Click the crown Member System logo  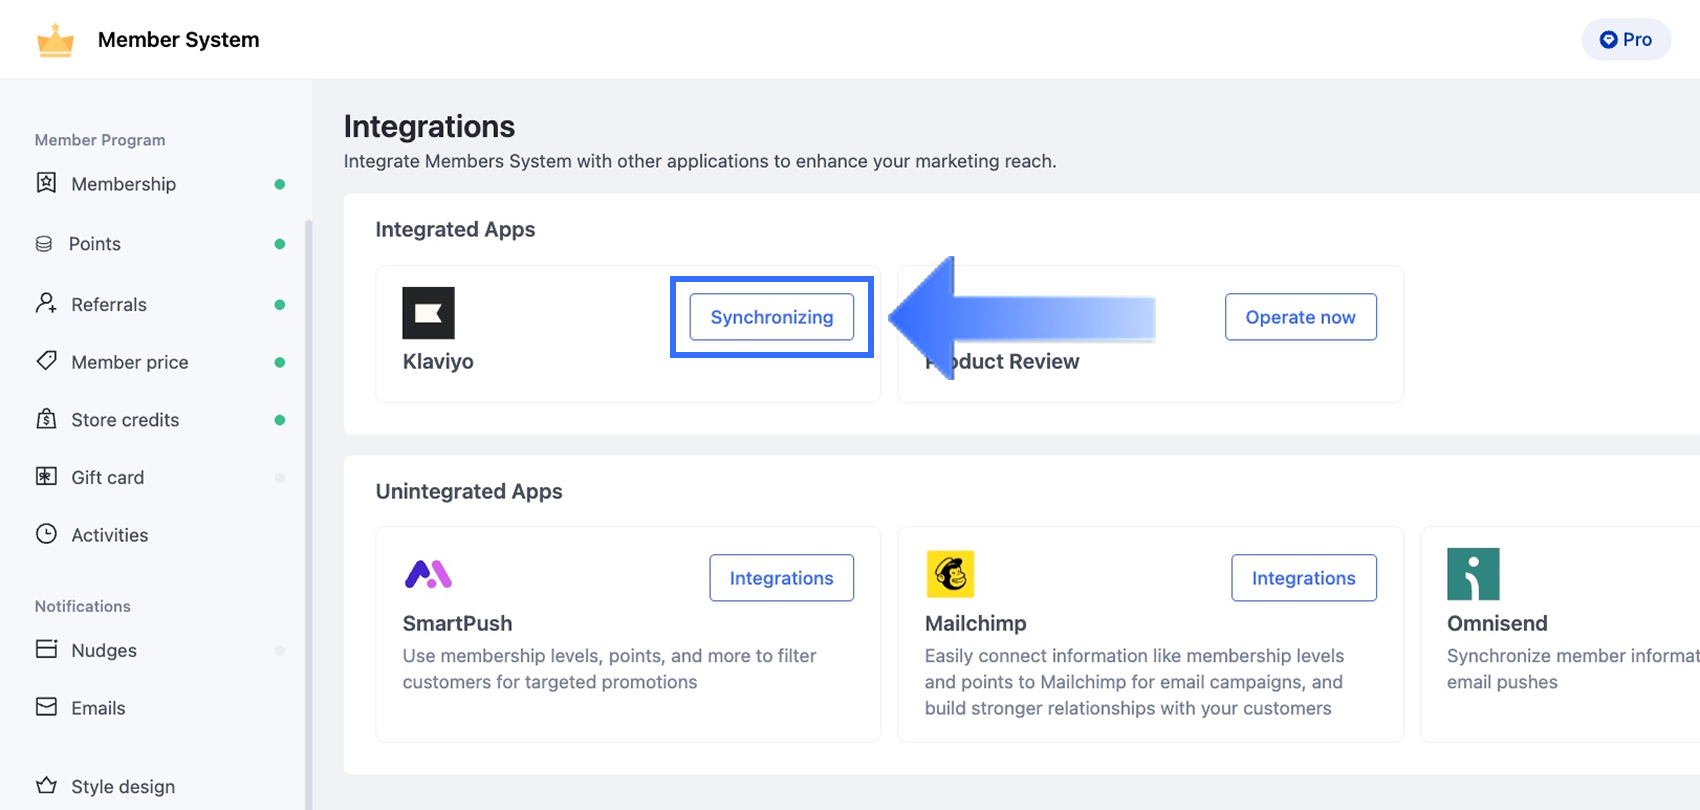click(55, 41)
